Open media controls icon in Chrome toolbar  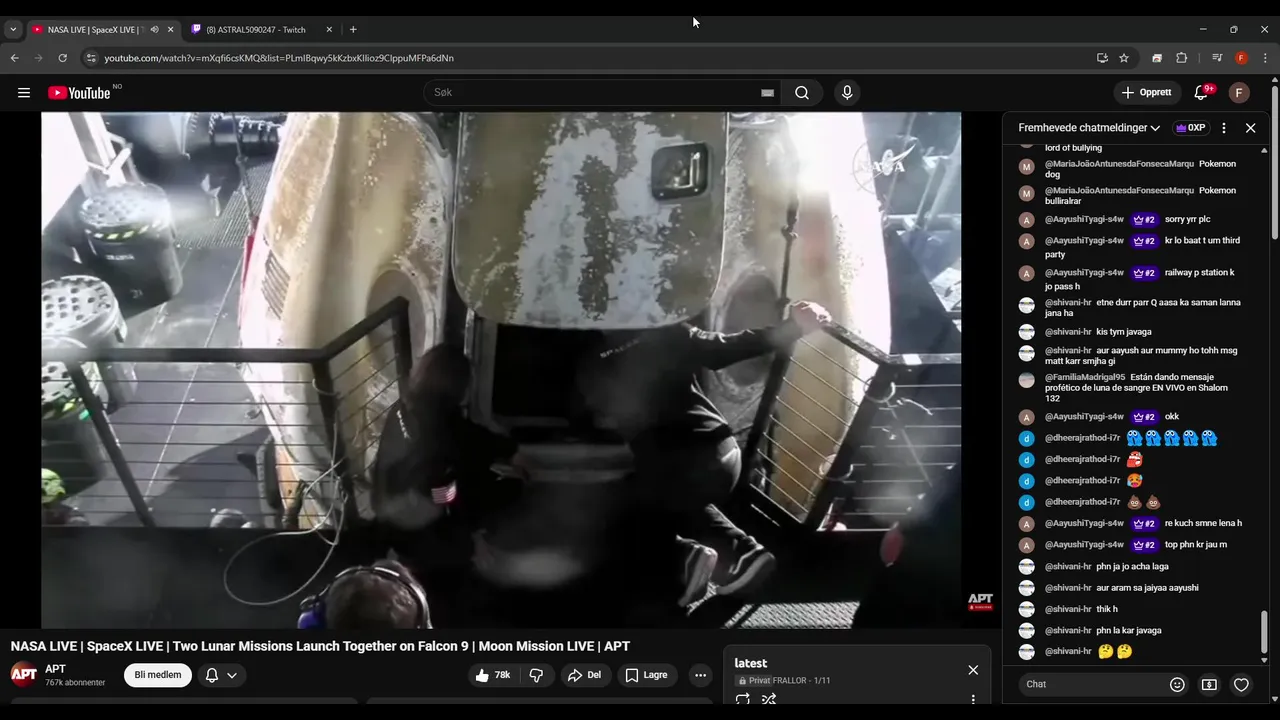pyautogui.click(x=1217, y=58)
